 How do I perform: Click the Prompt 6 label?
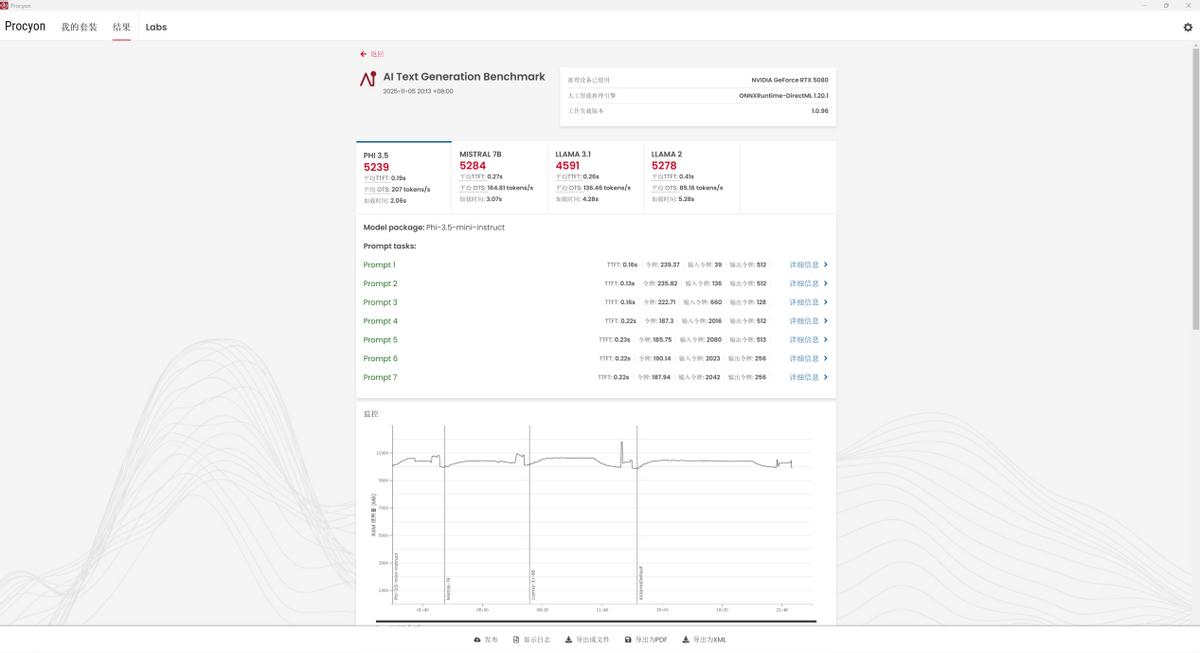380,358
